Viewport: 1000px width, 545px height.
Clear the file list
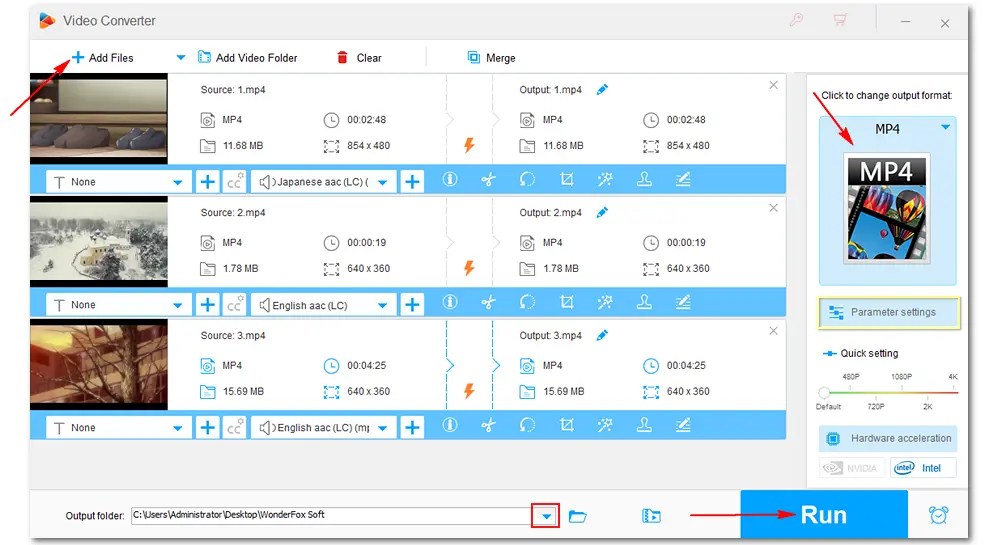click(x=359, y=58)
